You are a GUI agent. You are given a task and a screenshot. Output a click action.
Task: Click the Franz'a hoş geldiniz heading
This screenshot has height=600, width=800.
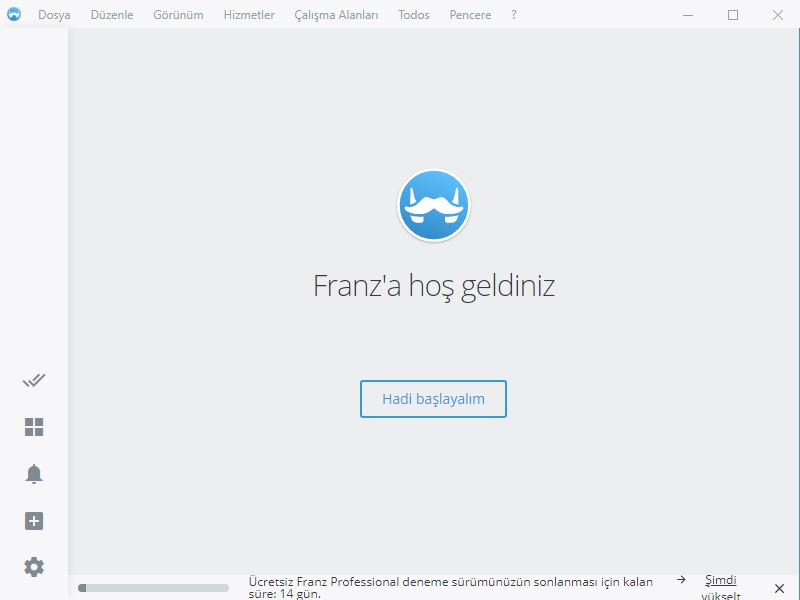[x=434, y=286]
